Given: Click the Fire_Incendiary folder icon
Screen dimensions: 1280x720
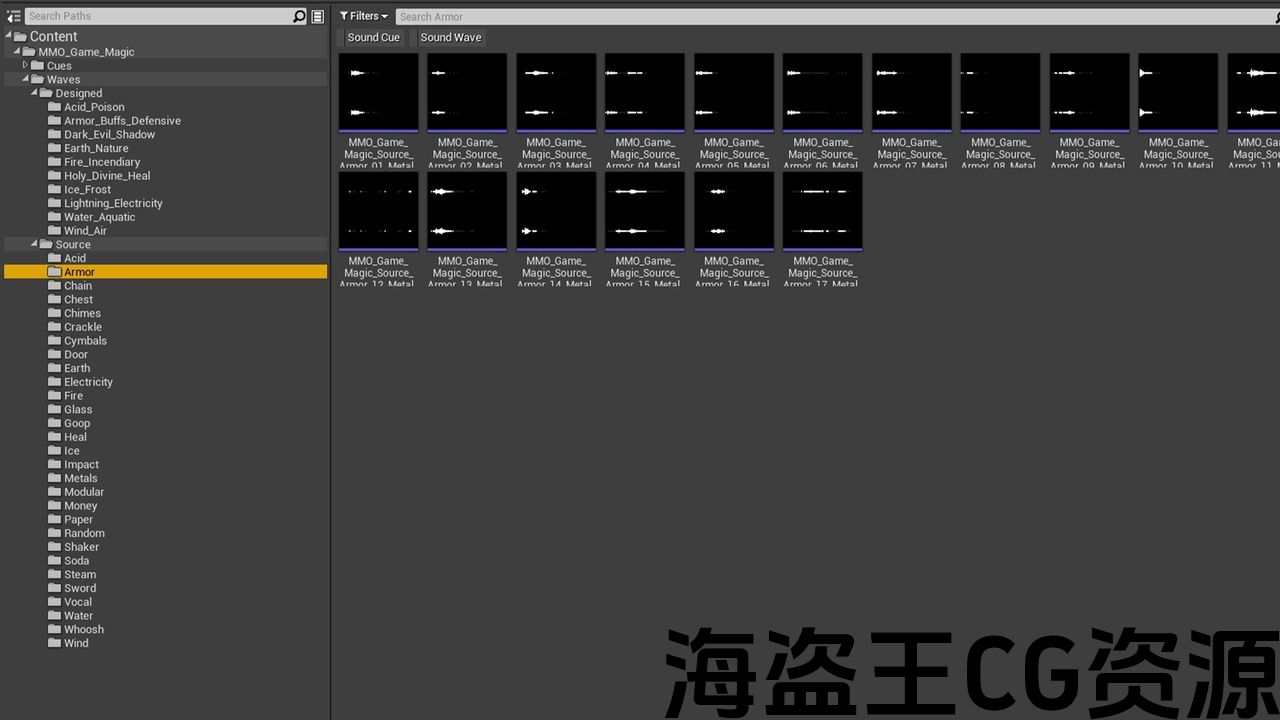Looking at the screenshot, I should [55, 162].
